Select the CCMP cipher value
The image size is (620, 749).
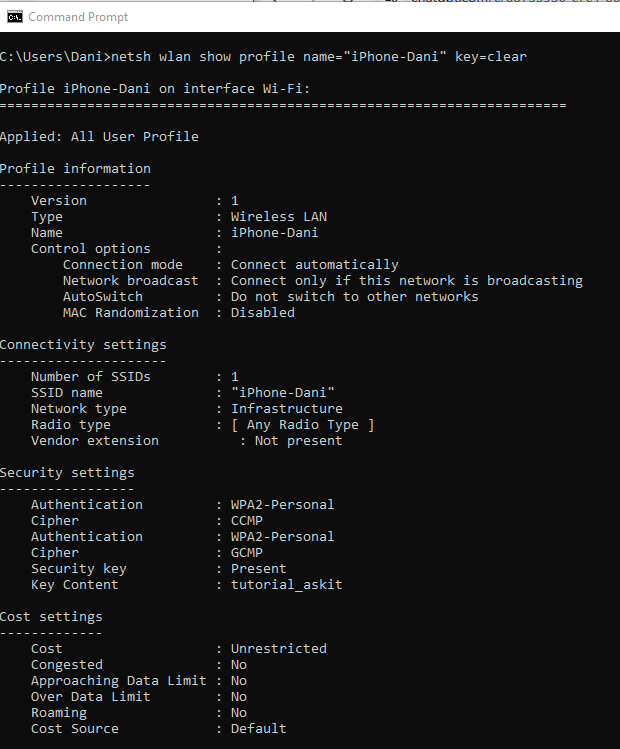(247, 521)
